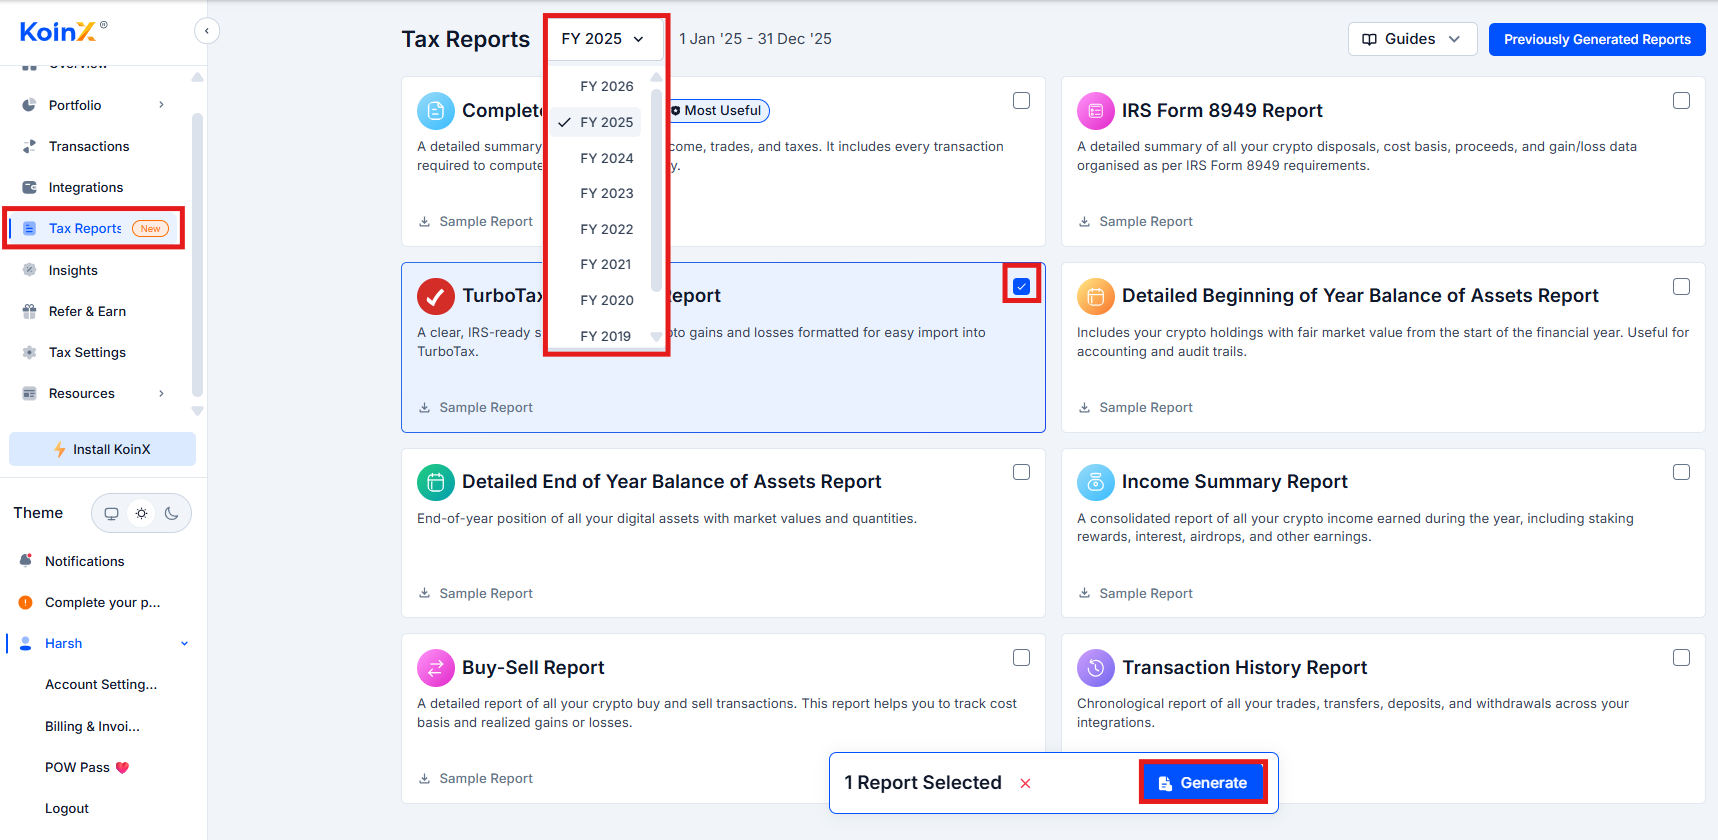
Task: Dismiss selection with the red X icon
Action: point(1025,783)
